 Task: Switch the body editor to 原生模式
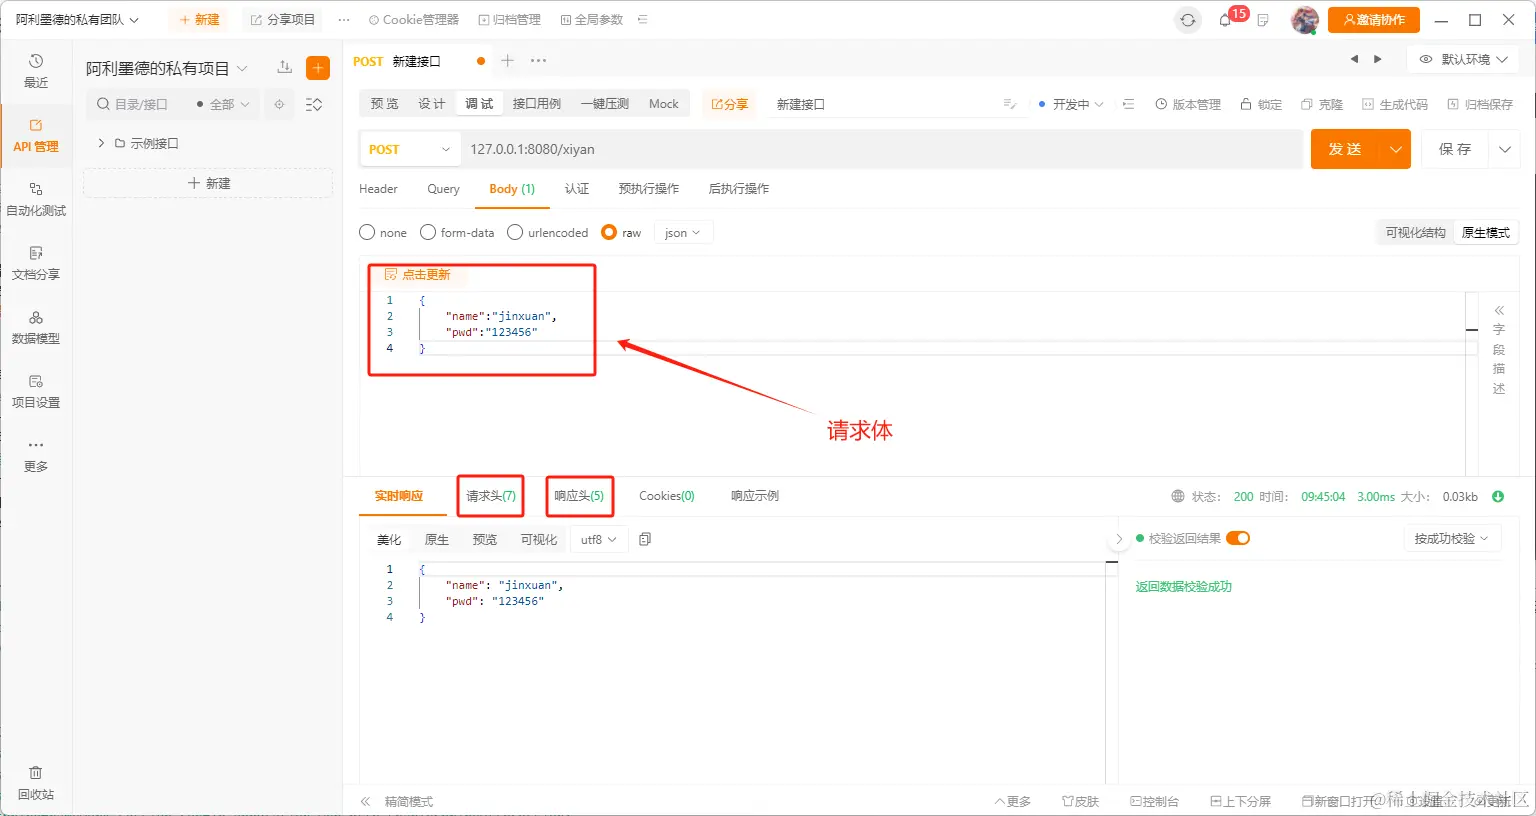1486,232
